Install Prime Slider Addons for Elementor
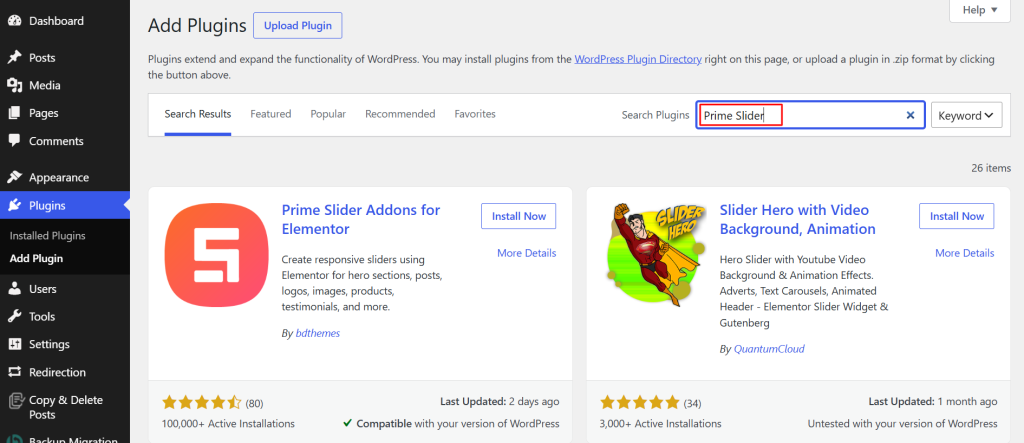Screen dimensions: 1024x443 coord(519,216)
